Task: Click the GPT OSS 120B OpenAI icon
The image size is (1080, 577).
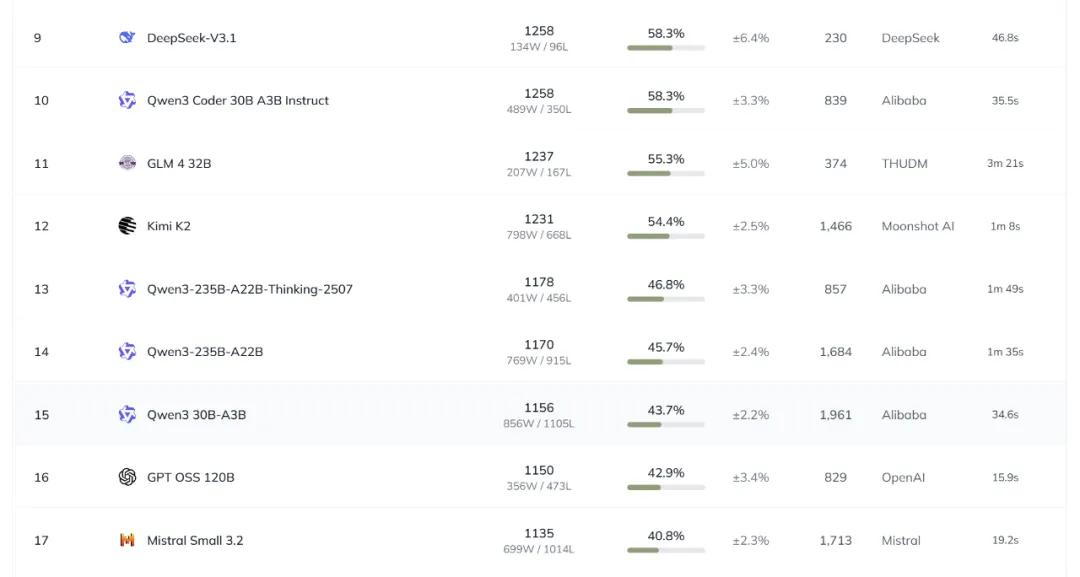Action: click(x=127, y=477)
